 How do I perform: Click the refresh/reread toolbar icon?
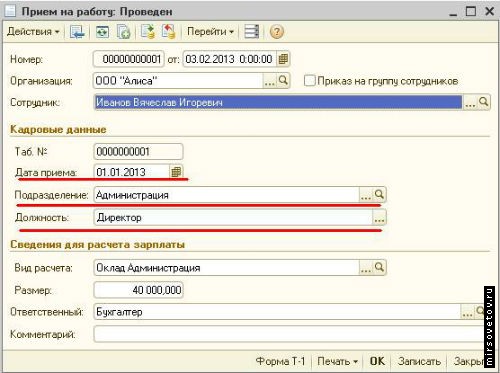(x=102, y=32)
